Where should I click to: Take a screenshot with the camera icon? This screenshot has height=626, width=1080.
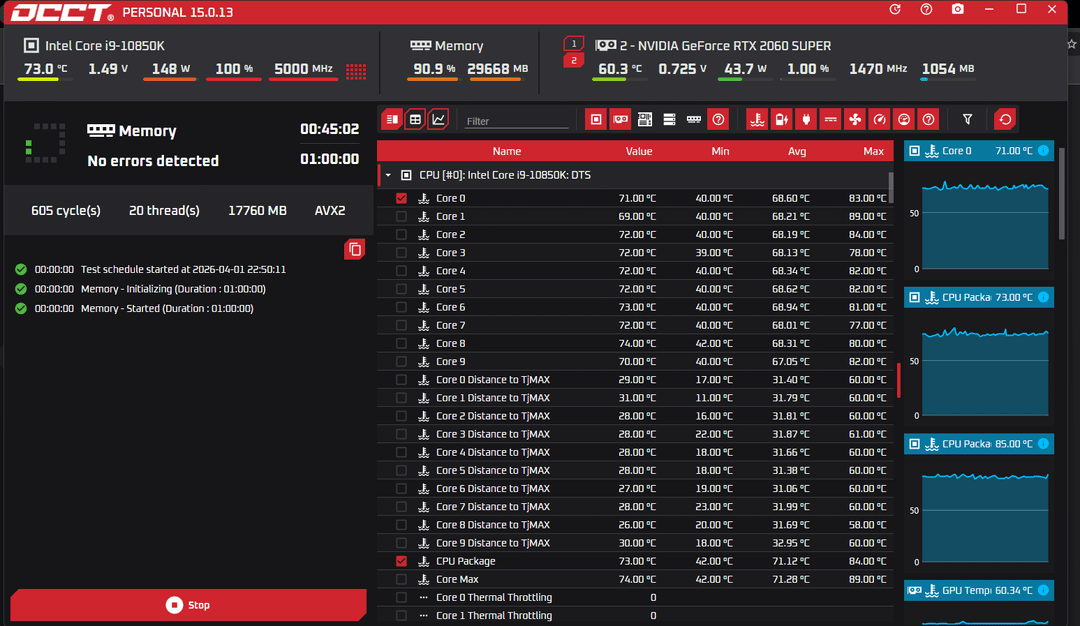click(x=958, y=9)
